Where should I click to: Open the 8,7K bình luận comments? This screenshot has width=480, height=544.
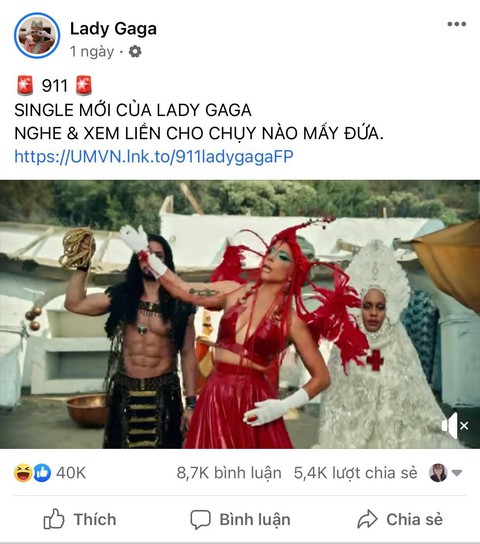[x=229, y=473]
